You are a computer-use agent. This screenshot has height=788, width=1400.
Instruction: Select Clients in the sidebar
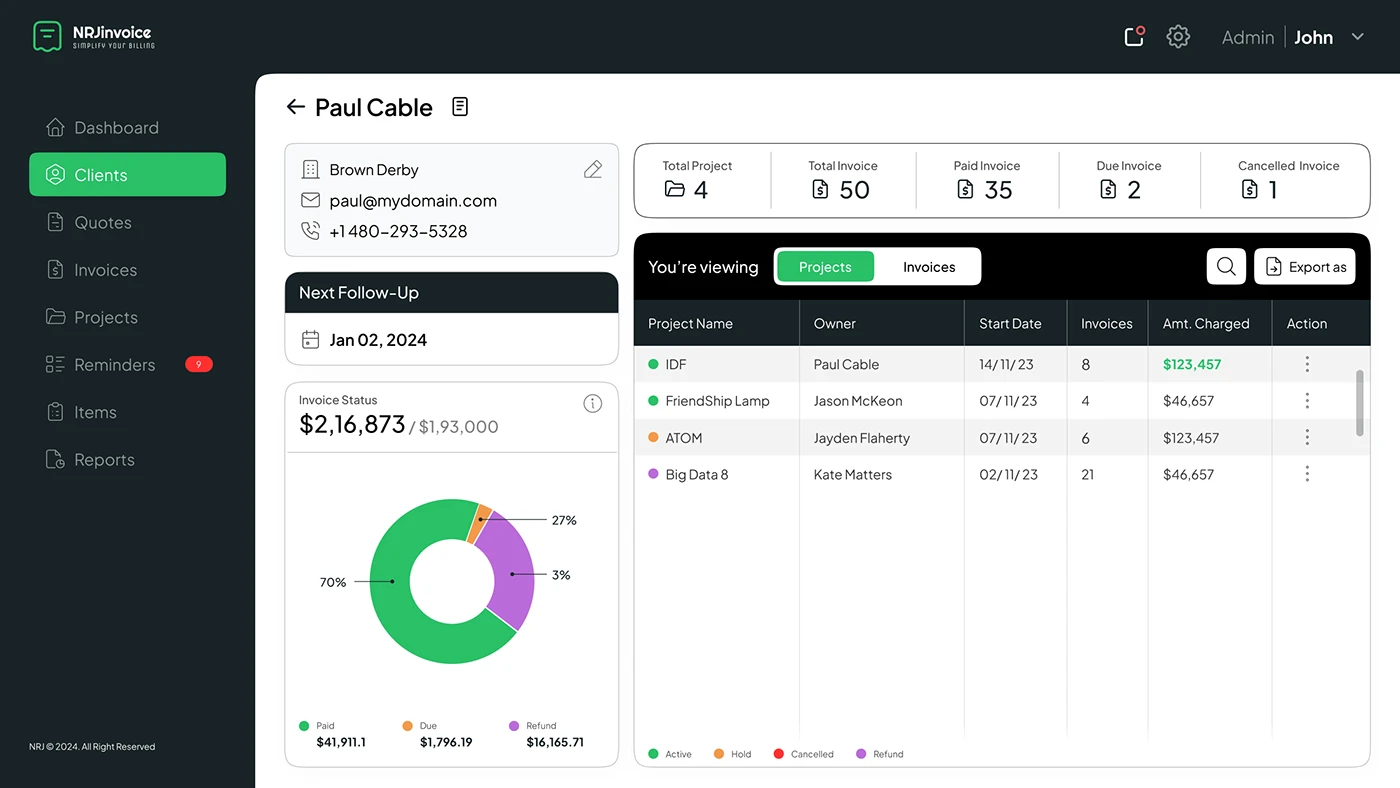[x=127, y=175]
